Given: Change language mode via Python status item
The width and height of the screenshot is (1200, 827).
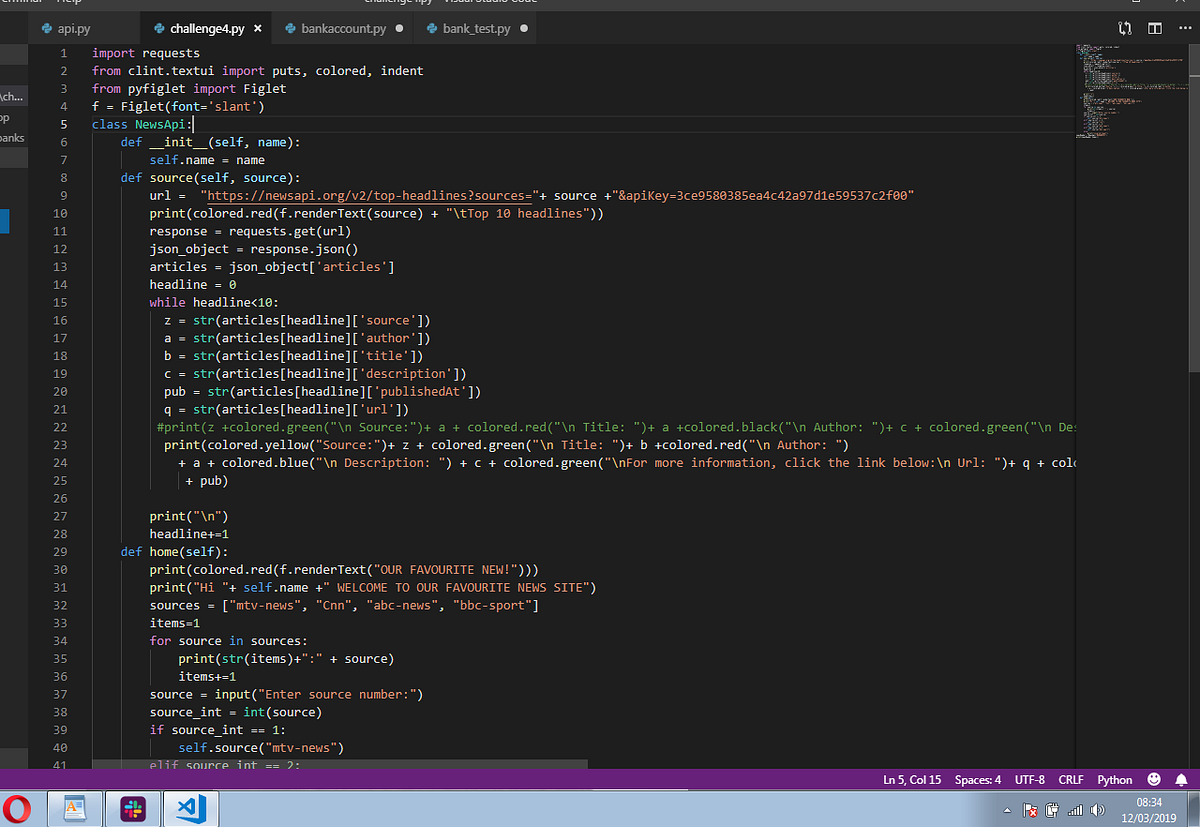Looking at the screenshot, I should pos(1114,779).
